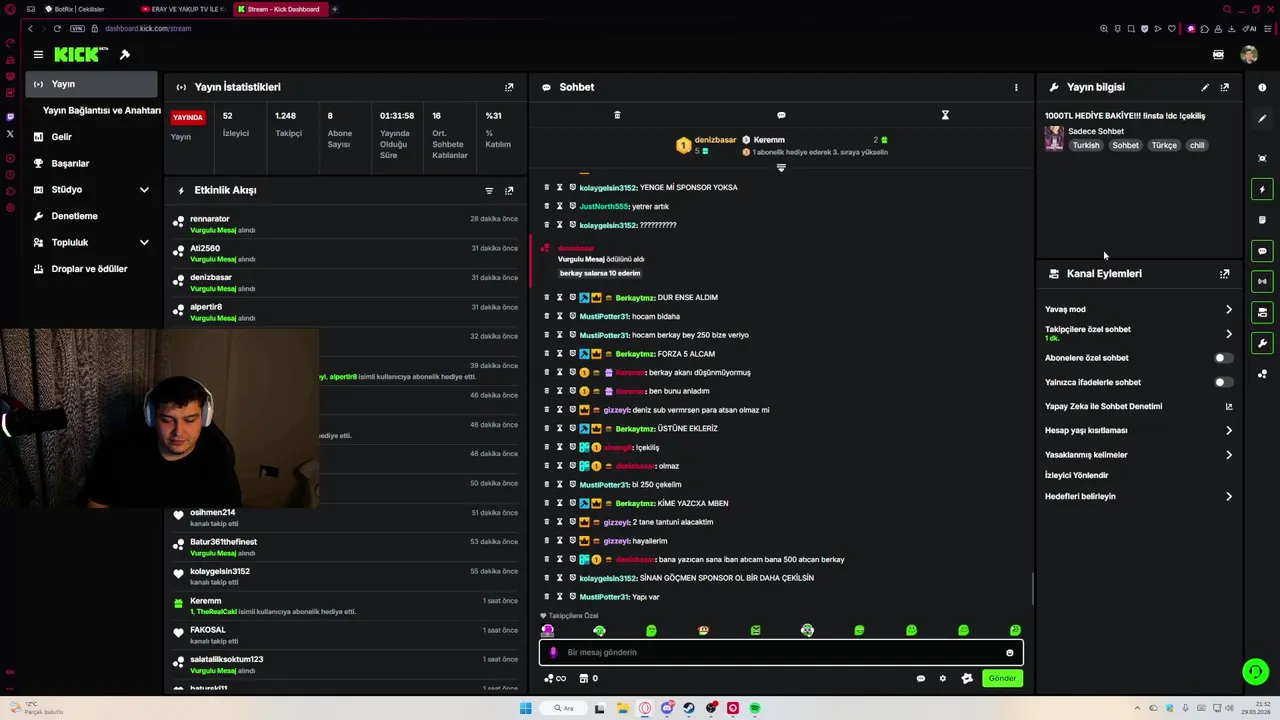The image size is (1280, 720).
Task: Open File Explorer from the taskbar
Action: [622, 708]
